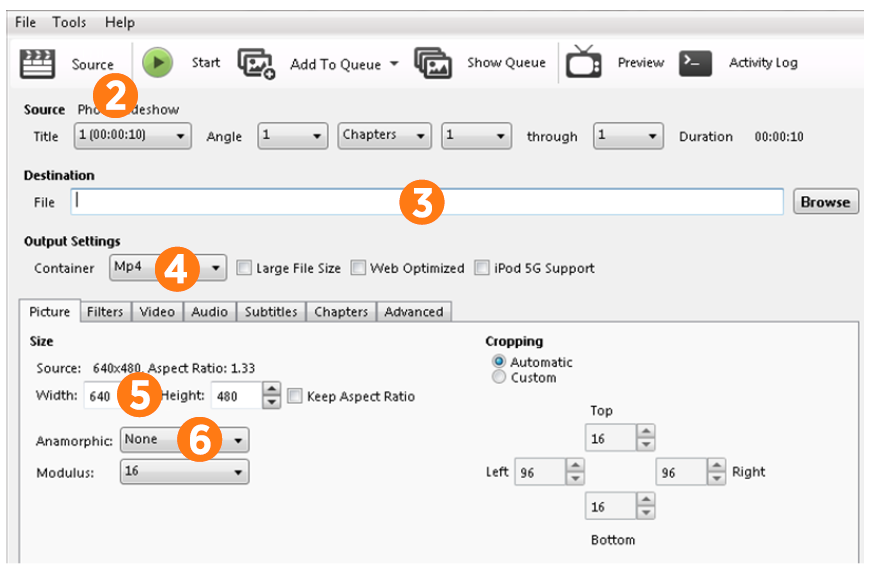Image resolution: width=871 pixels, height=571 pixels.
Task: Expand the Modulus dropdown
Action: click(x=185, y=472)
